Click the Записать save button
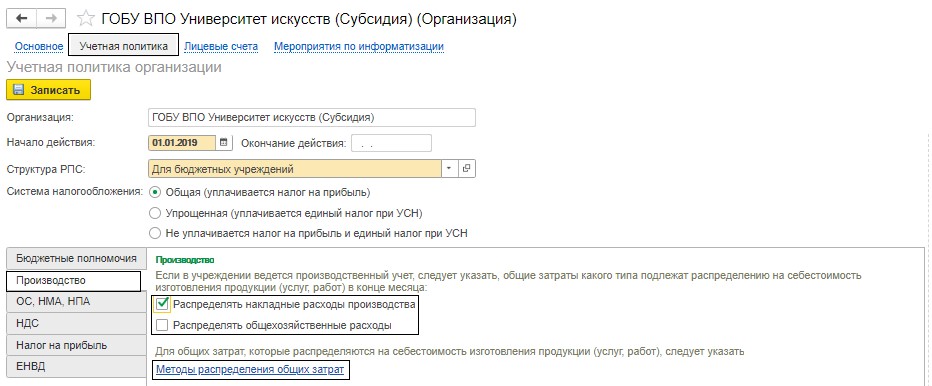 48,90
